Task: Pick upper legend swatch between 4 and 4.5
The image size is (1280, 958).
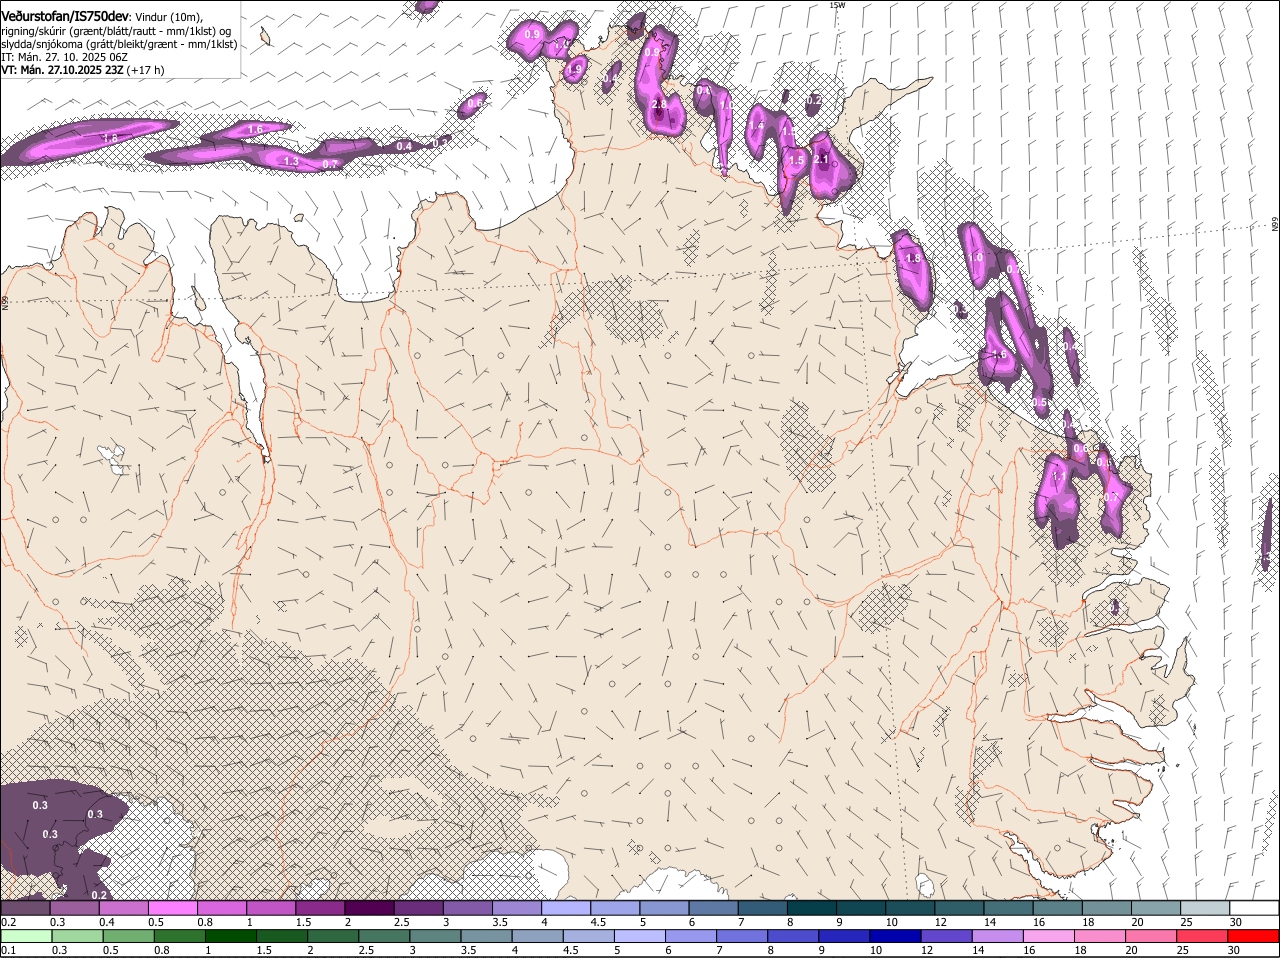Action: (x=566, y=908)
